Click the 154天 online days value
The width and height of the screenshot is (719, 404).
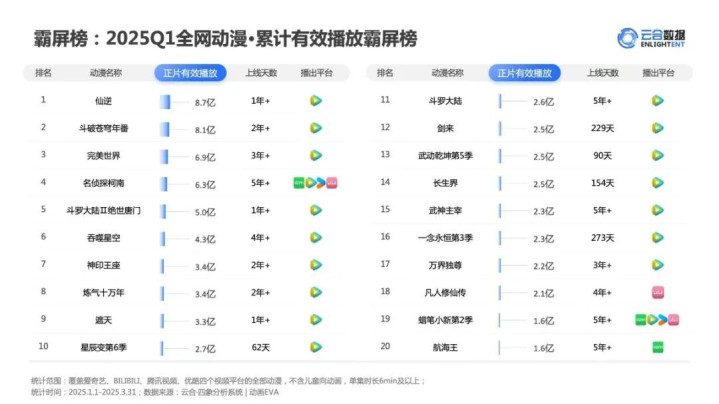(x=603, y=183)
